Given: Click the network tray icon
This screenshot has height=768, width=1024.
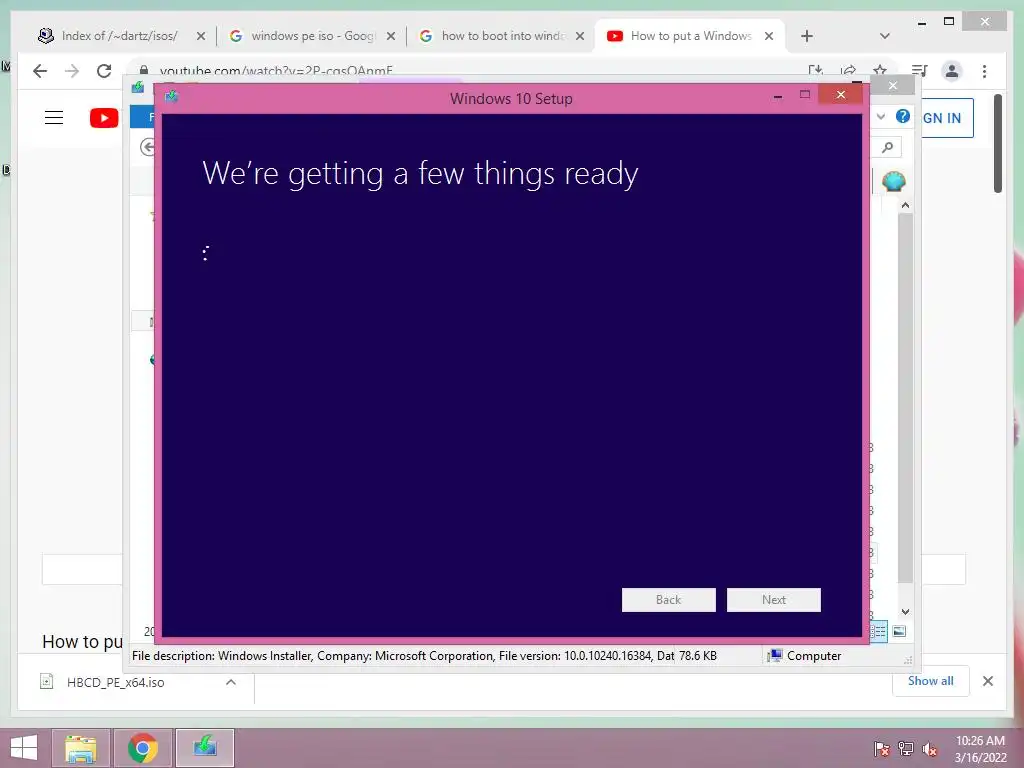Looking at the screenshot, I should 906,749.
